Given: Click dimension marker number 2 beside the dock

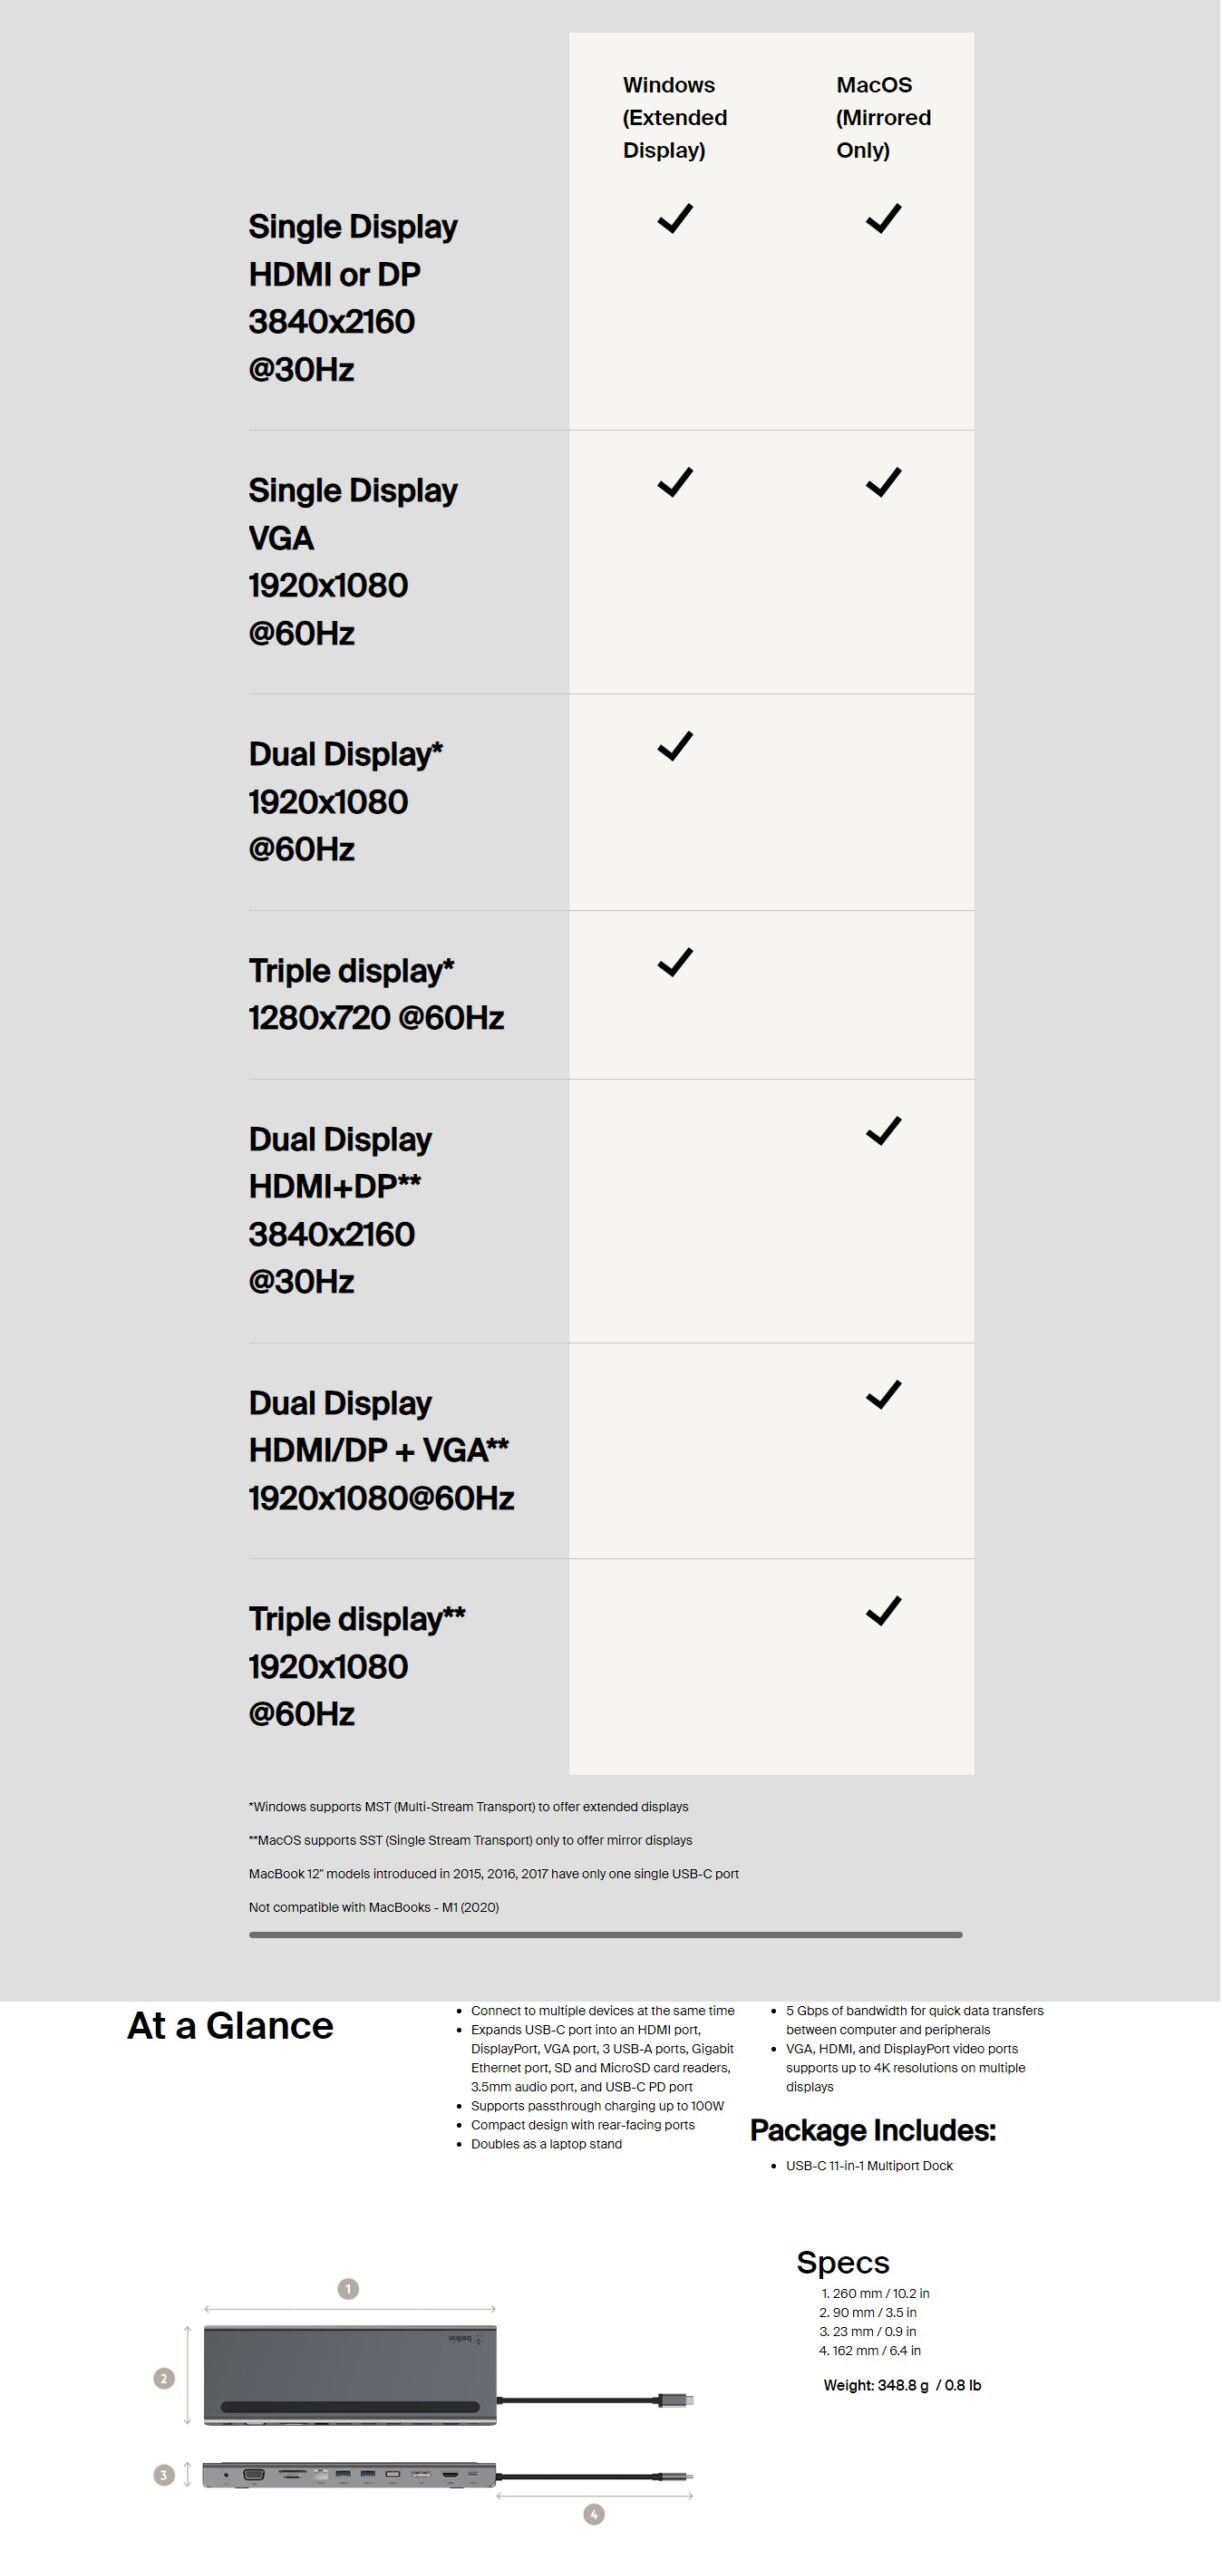Looking at the screenshot, I should (x=164, y=2379).
